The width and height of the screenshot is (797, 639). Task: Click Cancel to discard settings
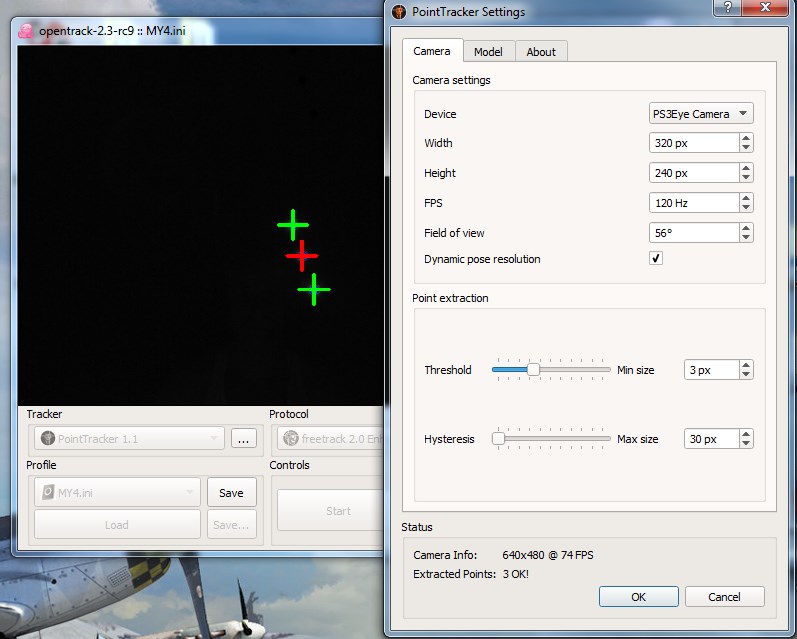click(x=724, y=597)
